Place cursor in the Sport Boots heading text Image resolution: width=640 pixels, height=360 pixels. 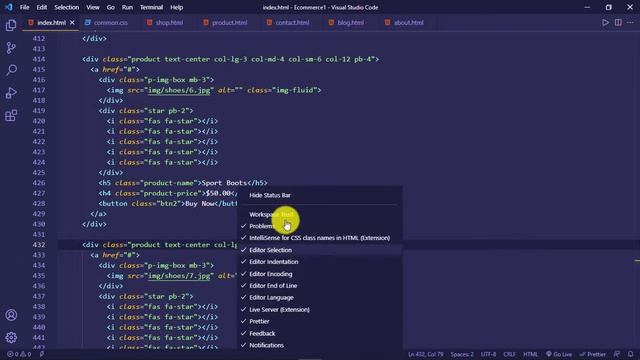point(224,183)
